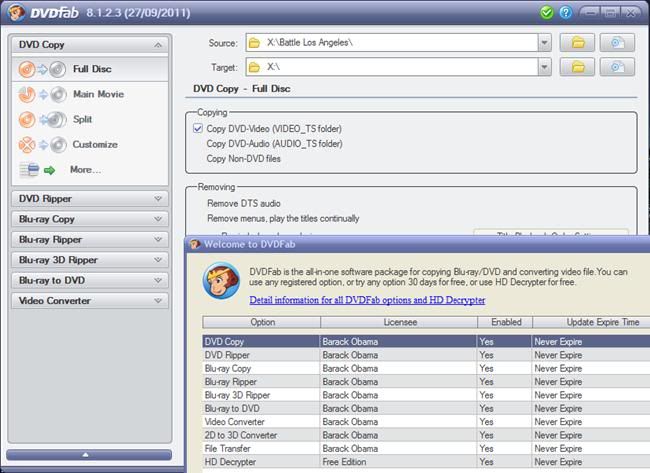The height and width of the screenshot is (473, 650).
Task: Select the DVD Copy row in license table
Action: 426,342
